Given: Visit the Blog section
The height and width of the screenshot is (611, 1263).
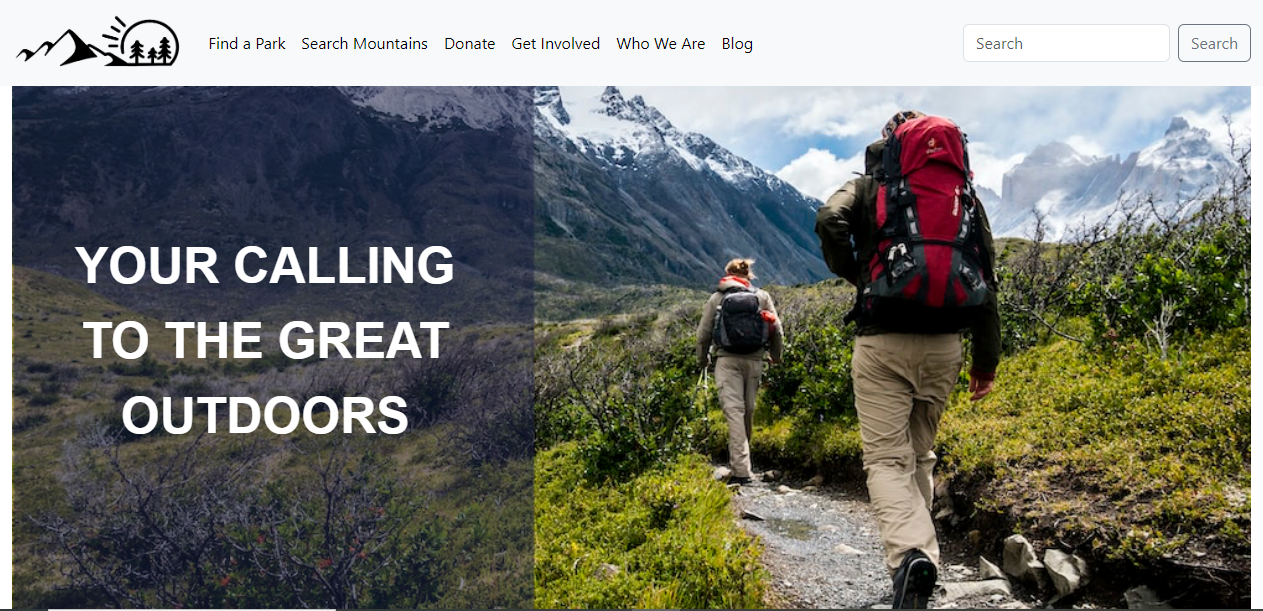Looking at the screenshot, I should pos(737,44).
